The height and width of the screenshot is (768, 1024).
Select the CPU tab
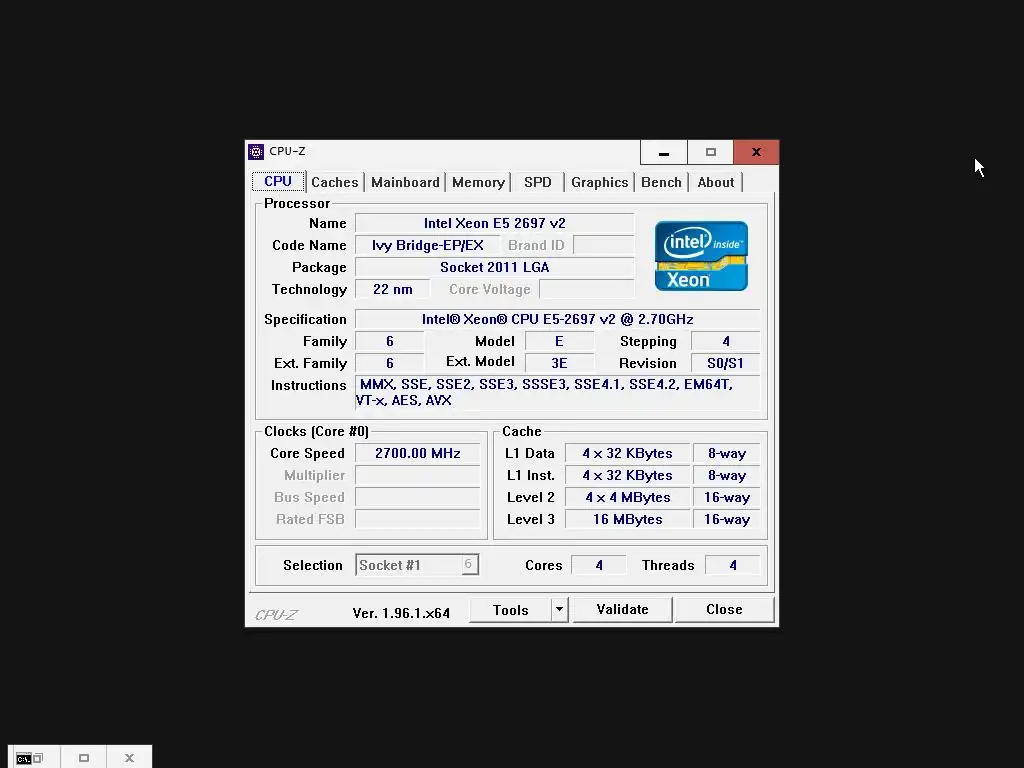point(278,181)
